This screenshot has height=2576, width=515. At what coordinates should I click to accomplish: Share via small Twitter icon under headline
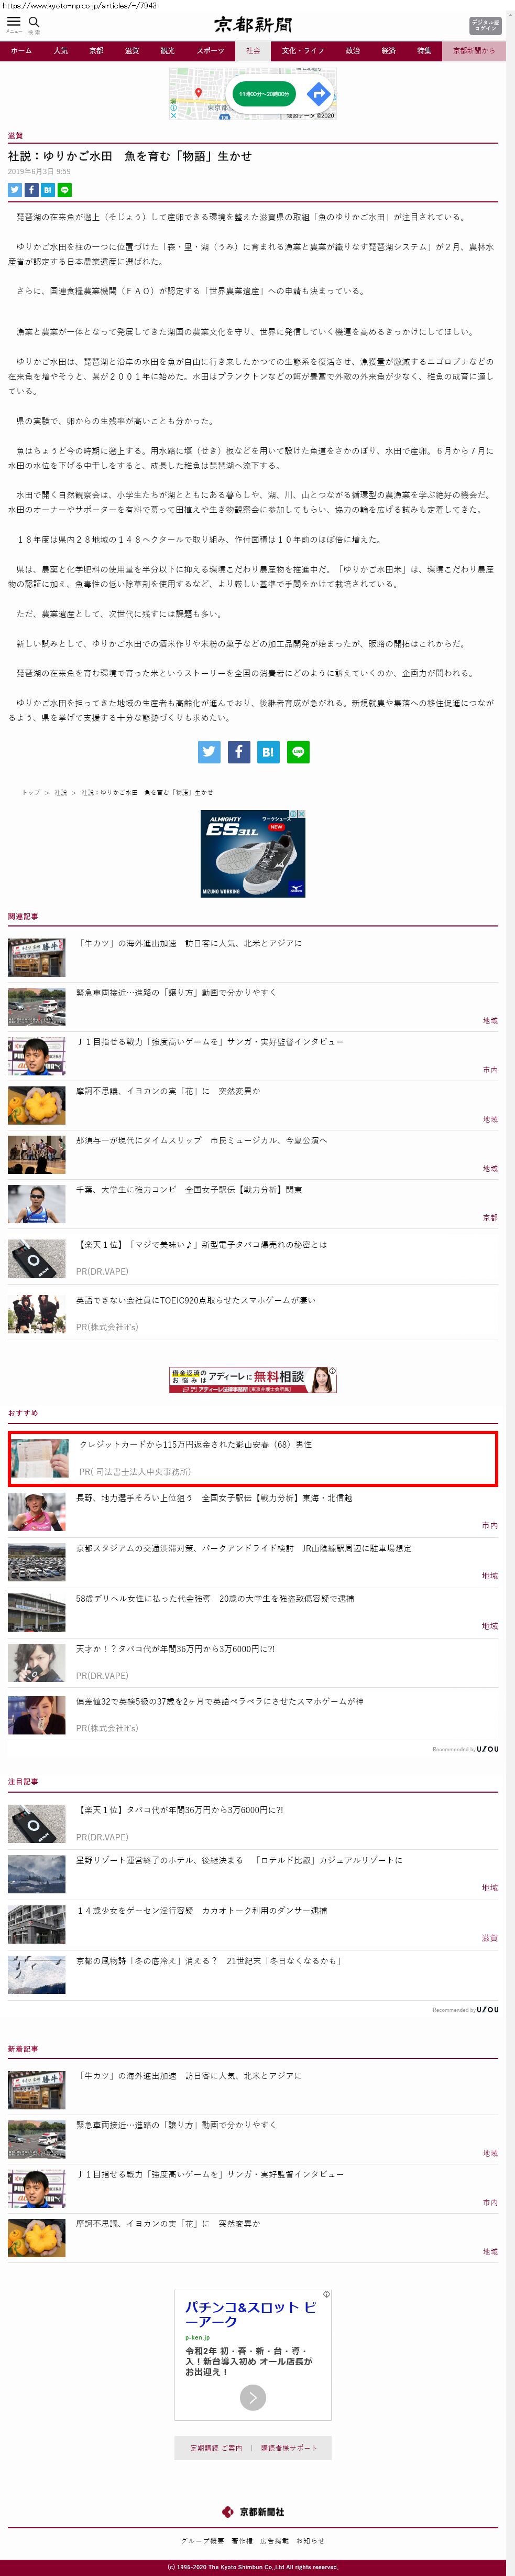click(14, 190)
